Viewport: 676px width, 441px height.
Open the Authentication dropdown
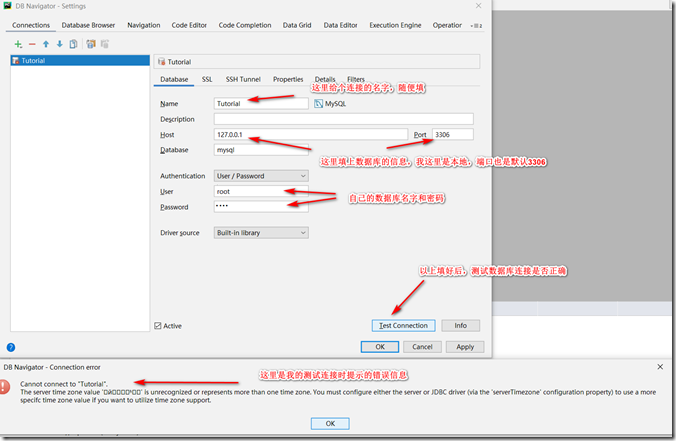point(261,176)
